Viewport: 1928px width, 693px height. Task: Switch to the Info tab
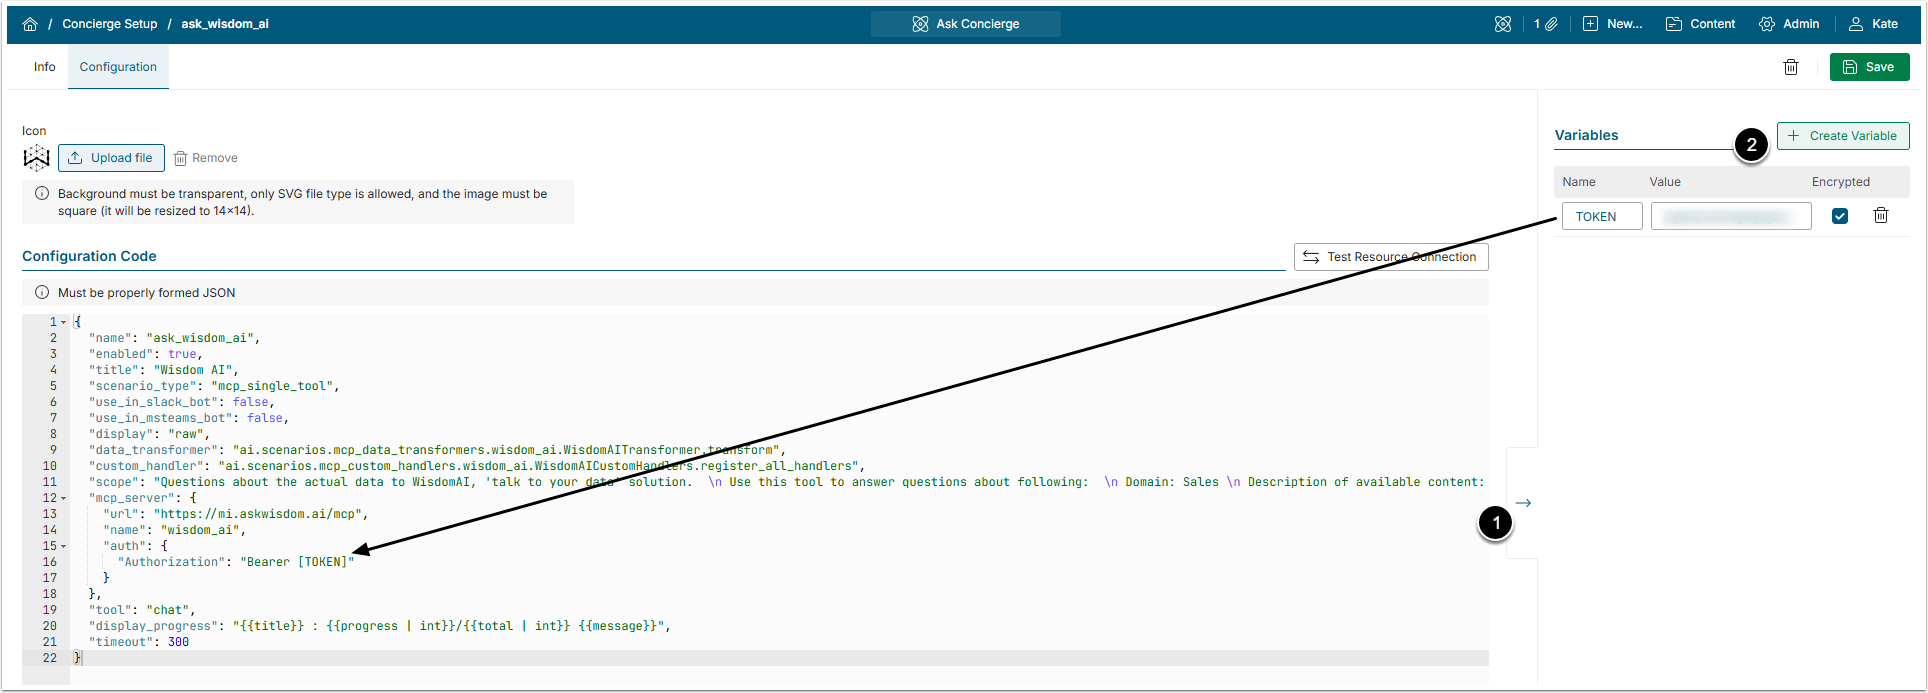click(x=44, y=67)
